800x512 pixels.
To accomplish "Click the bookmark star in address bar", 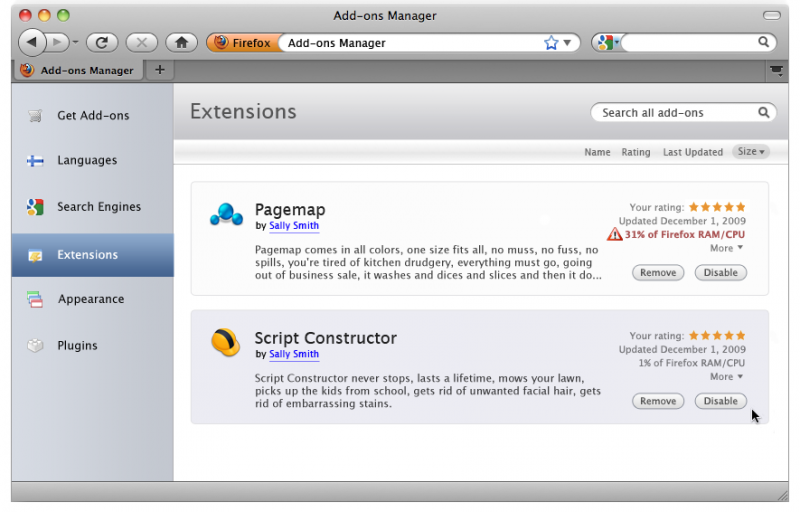I will click(551, 43).
